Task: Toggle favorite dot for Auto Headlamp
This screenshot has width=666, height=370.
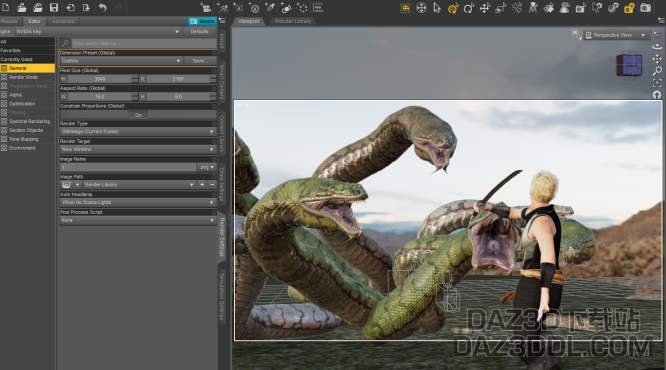Action: click(x=214, y=195)
